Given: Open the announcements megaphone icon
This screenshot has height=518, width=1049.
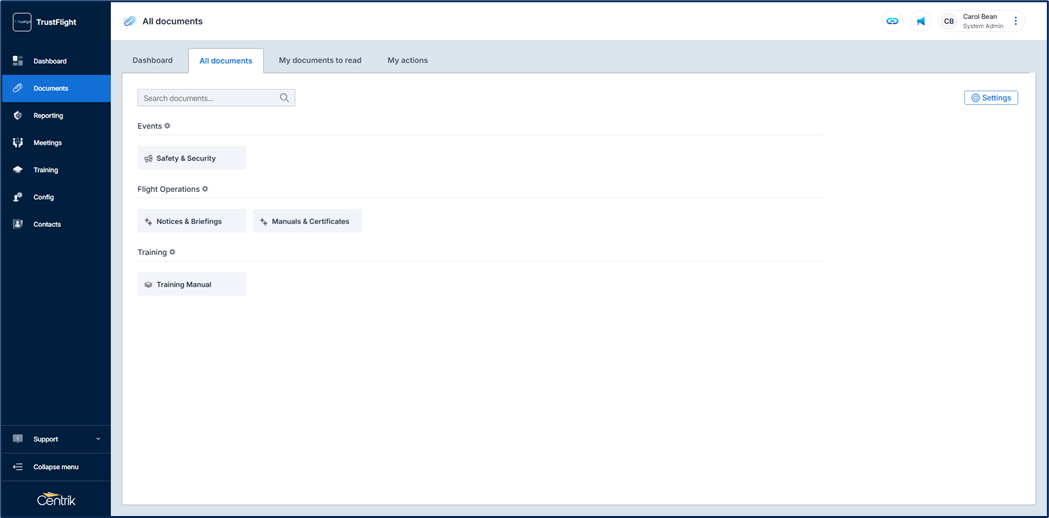Looking at the screenshot, I should coord(921,21).
